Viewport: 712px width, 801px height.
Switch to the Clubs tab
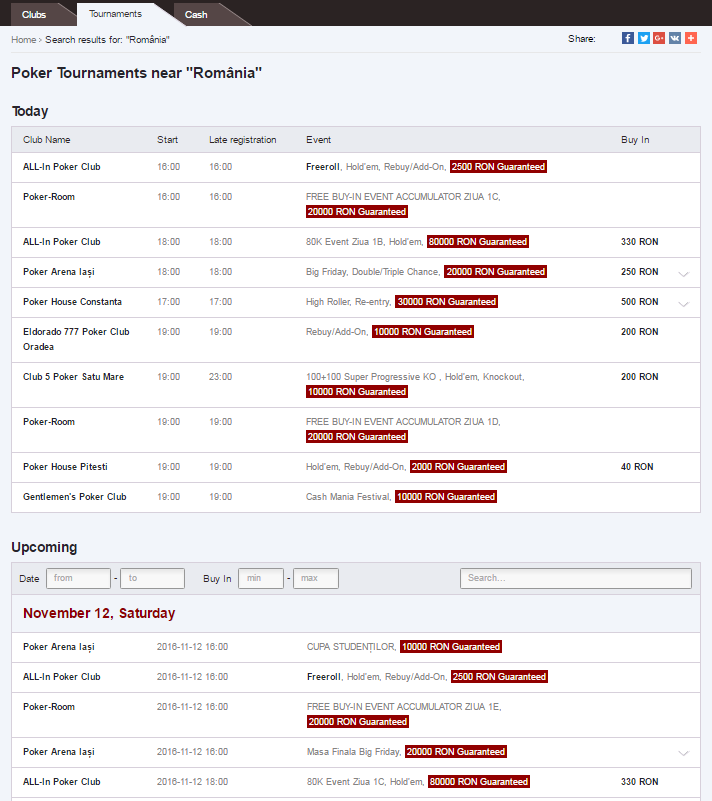coord(34,14)
